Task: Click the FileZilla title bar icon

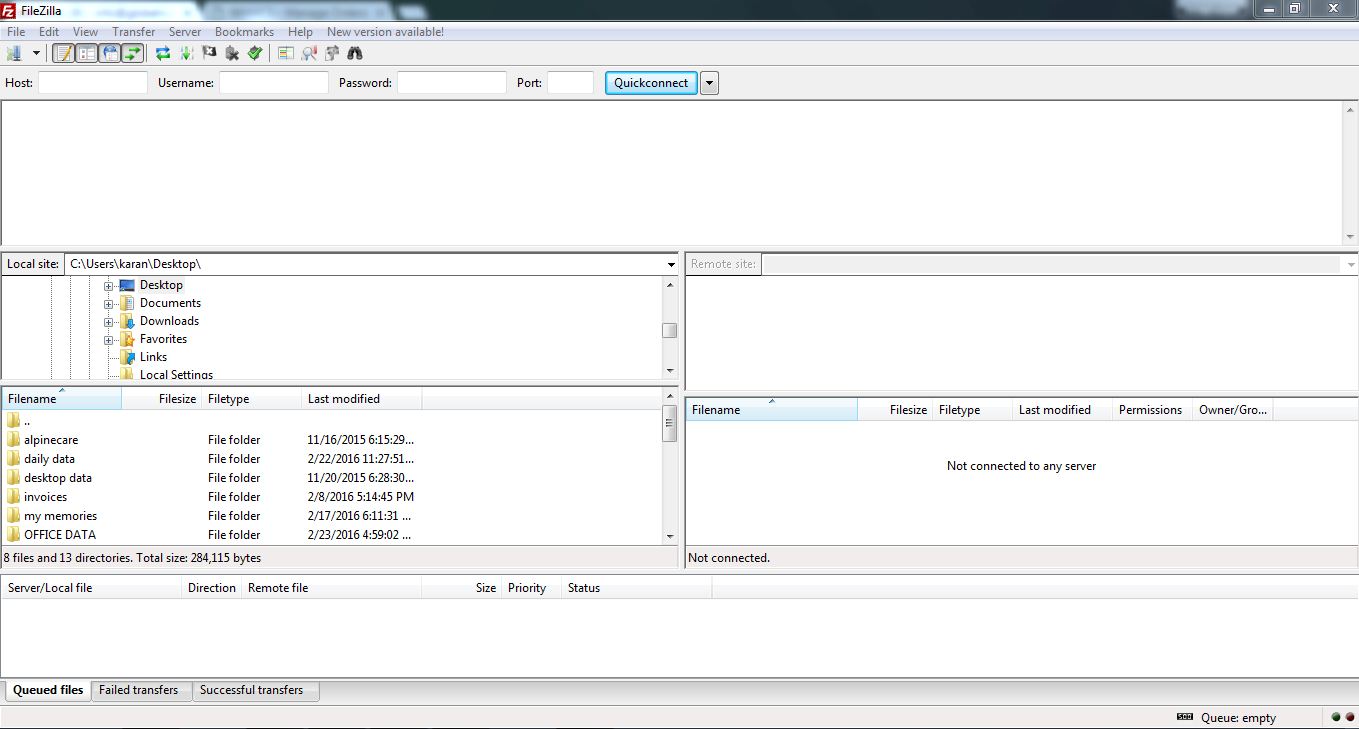Action: 8,10
